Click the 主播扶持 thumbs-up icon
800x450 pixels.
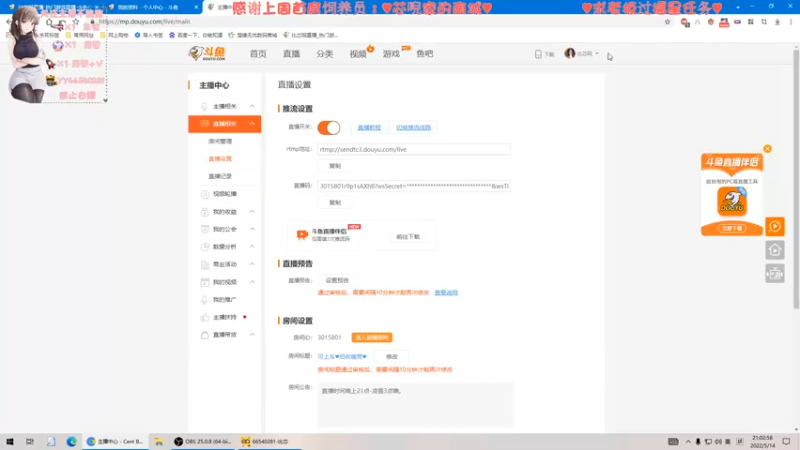205,317
